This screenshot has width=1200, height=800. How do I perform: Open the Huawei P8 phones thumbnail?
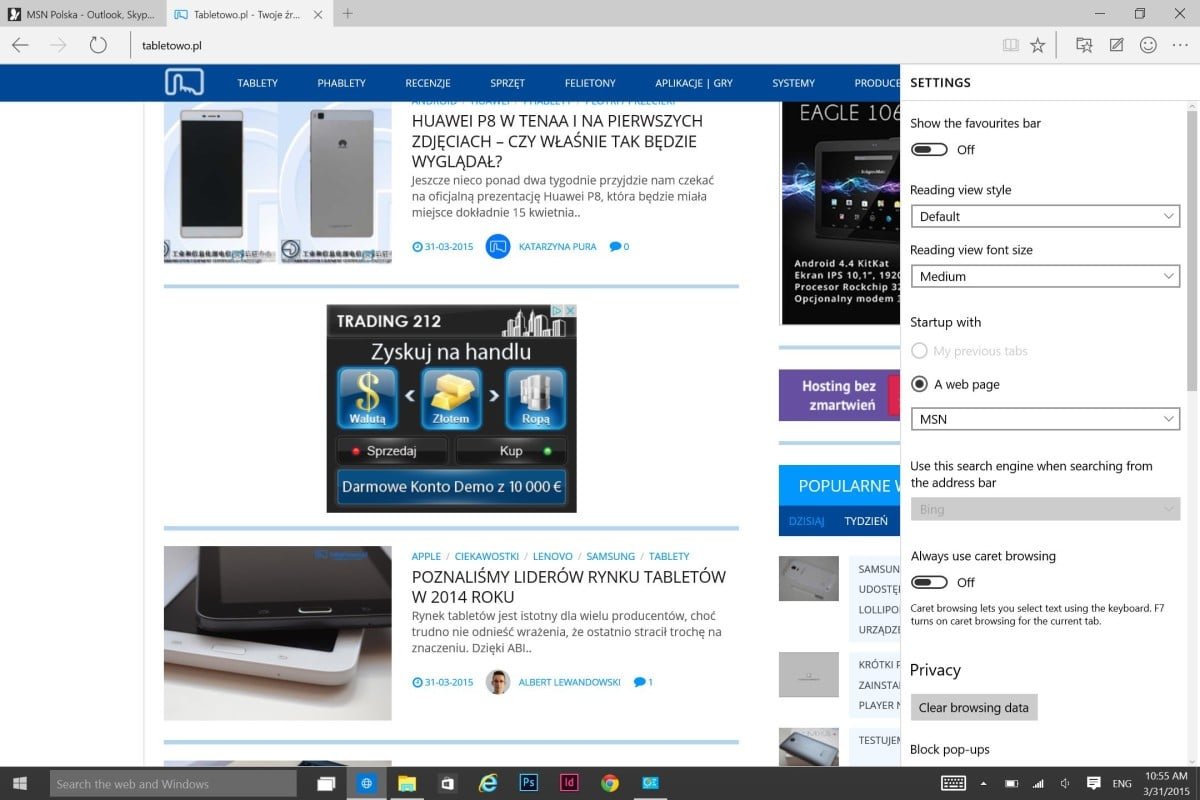pyautogui.click(x=278, y=182)
